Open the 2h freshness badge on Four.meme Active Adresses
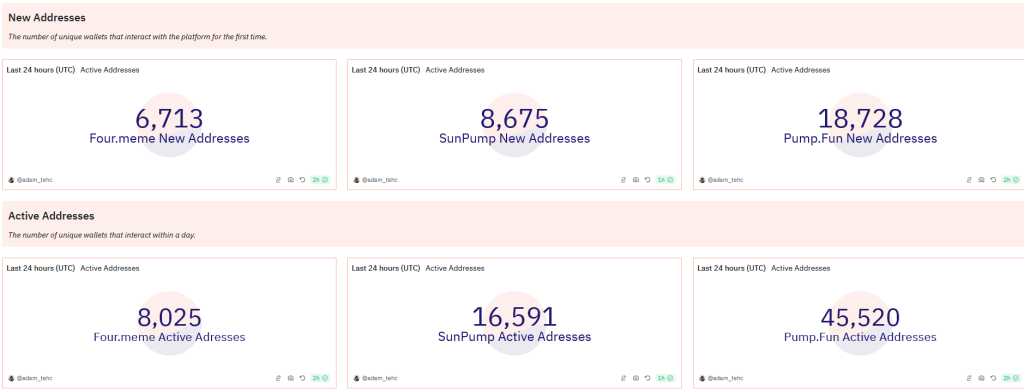 (320, 378)
